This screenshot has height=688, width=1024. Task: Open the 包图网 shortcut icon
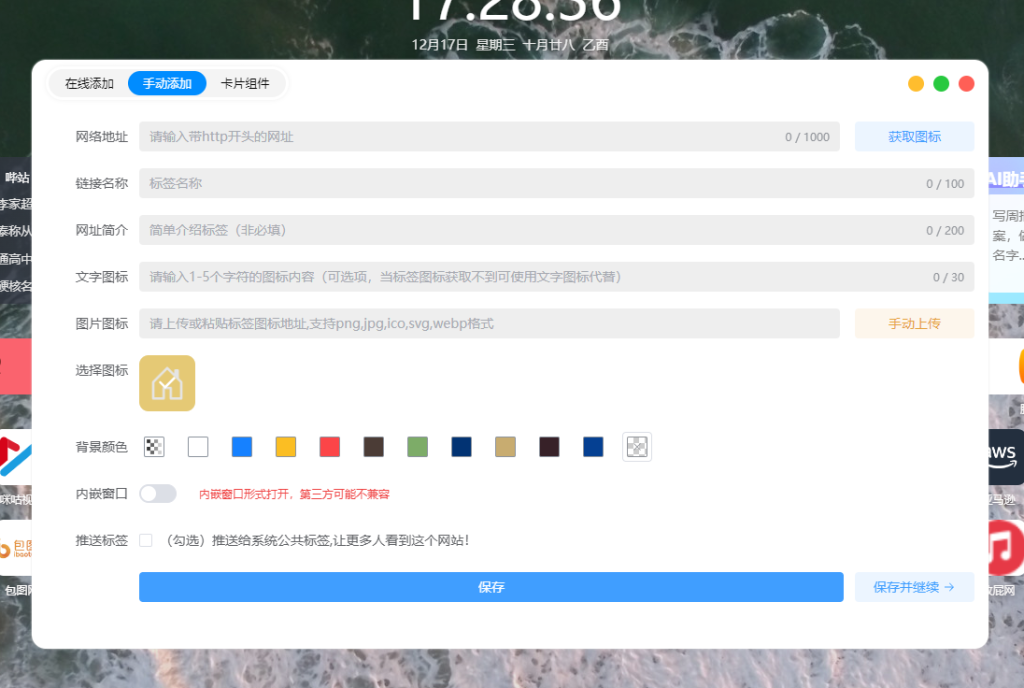[15, 548]
